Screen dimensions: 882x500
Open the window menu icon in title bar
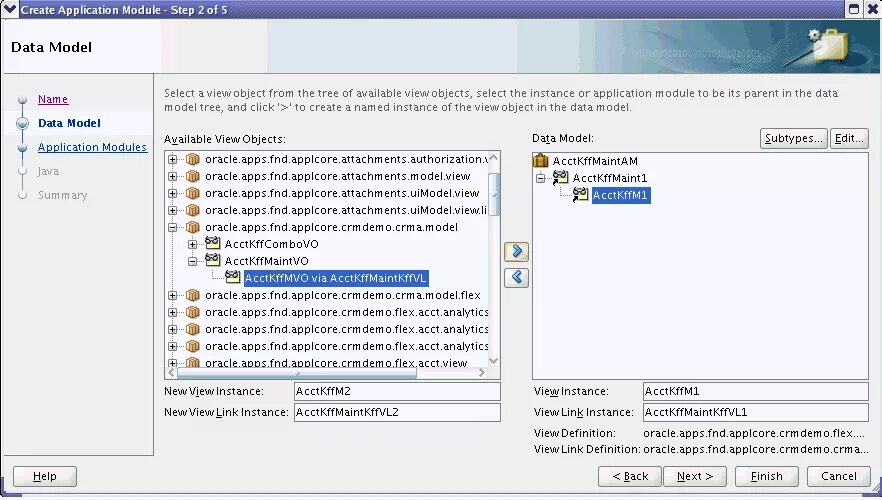tap(10, 9)
